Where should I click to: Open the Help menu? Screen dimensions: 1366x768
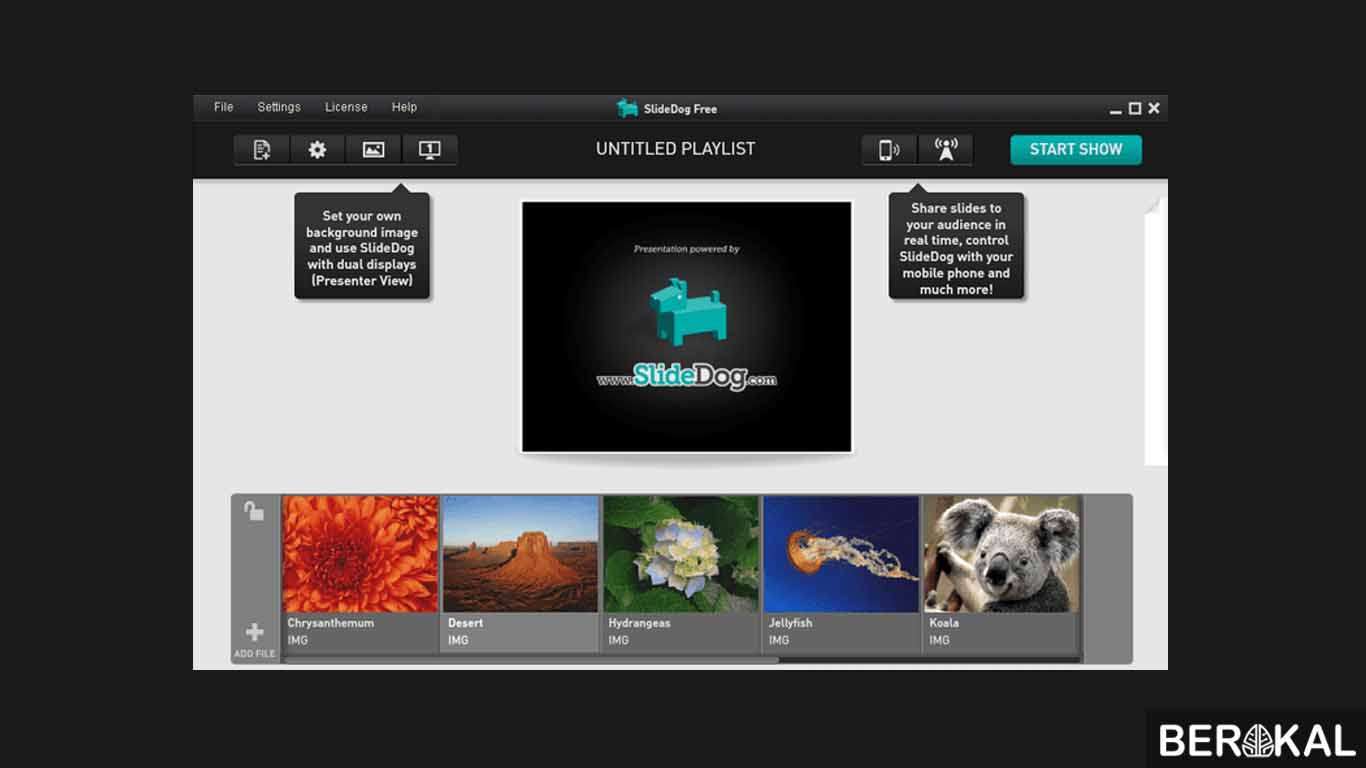pyautogui.click(x=404, y=107)
